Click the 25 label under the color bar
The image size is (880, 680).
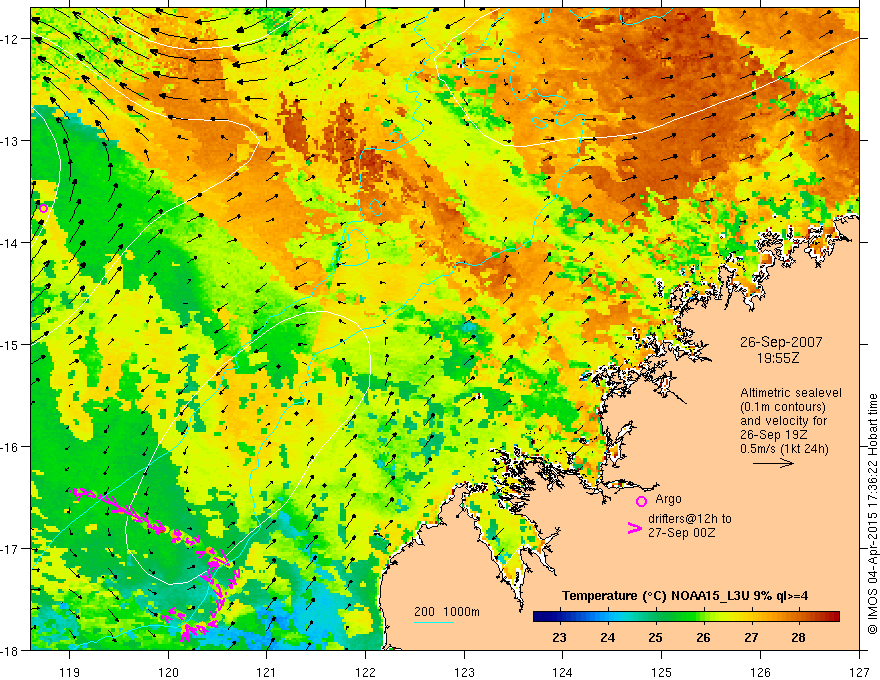tap(655, 637)
